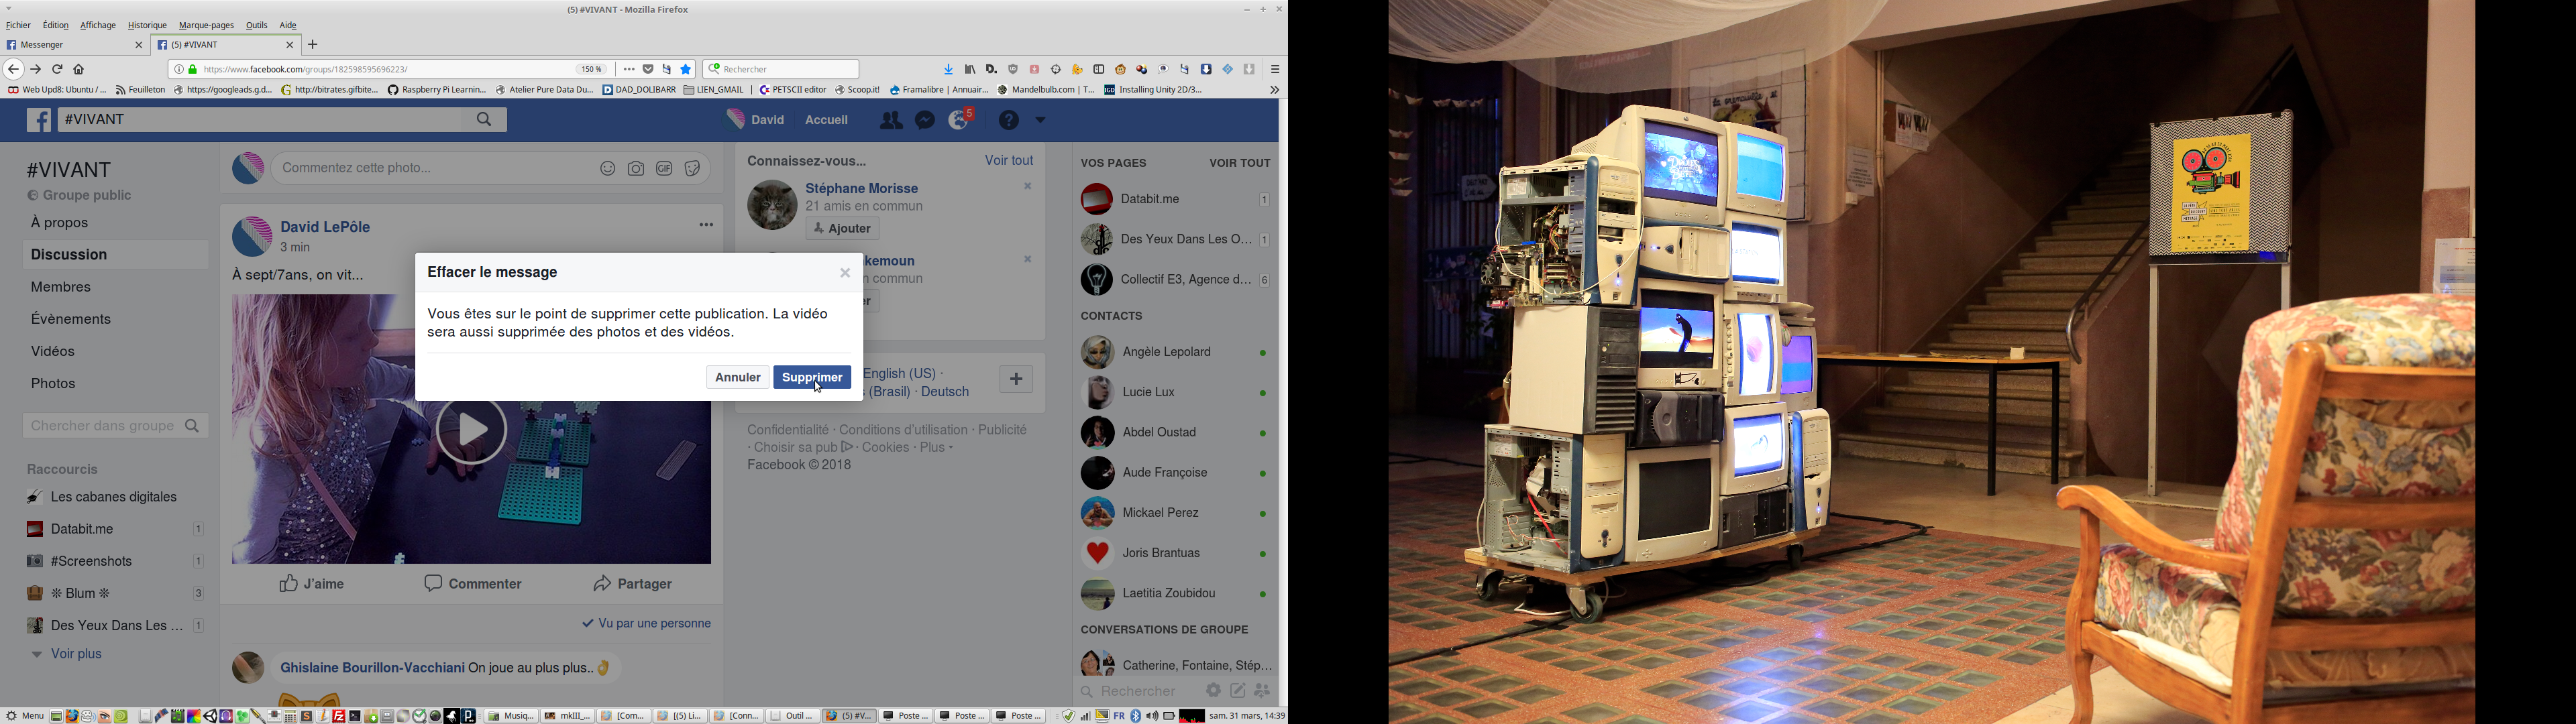Open post options three-dots menu

[x=706, y=225]
